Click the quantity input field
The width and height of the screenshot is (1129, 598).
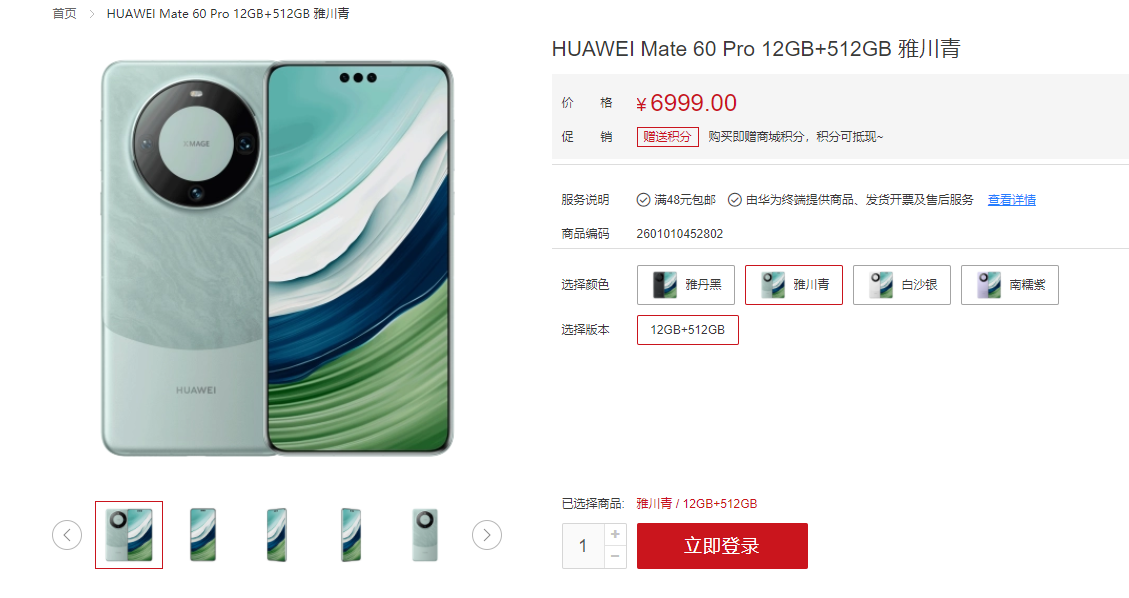[583, 545]
